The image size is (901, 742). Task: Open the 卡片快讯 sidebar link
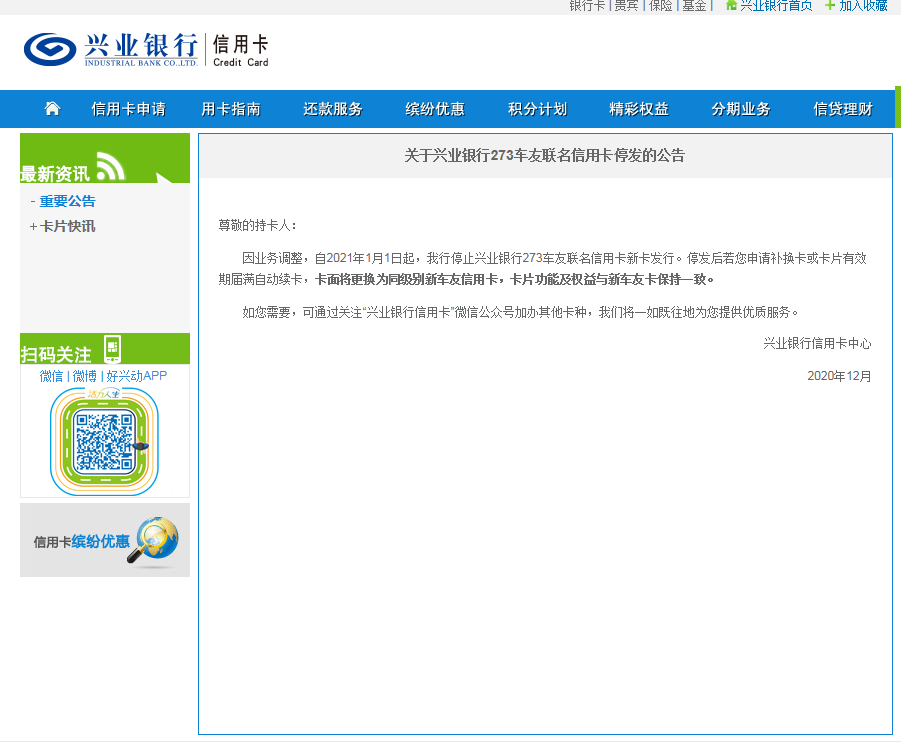pos(68,226)
